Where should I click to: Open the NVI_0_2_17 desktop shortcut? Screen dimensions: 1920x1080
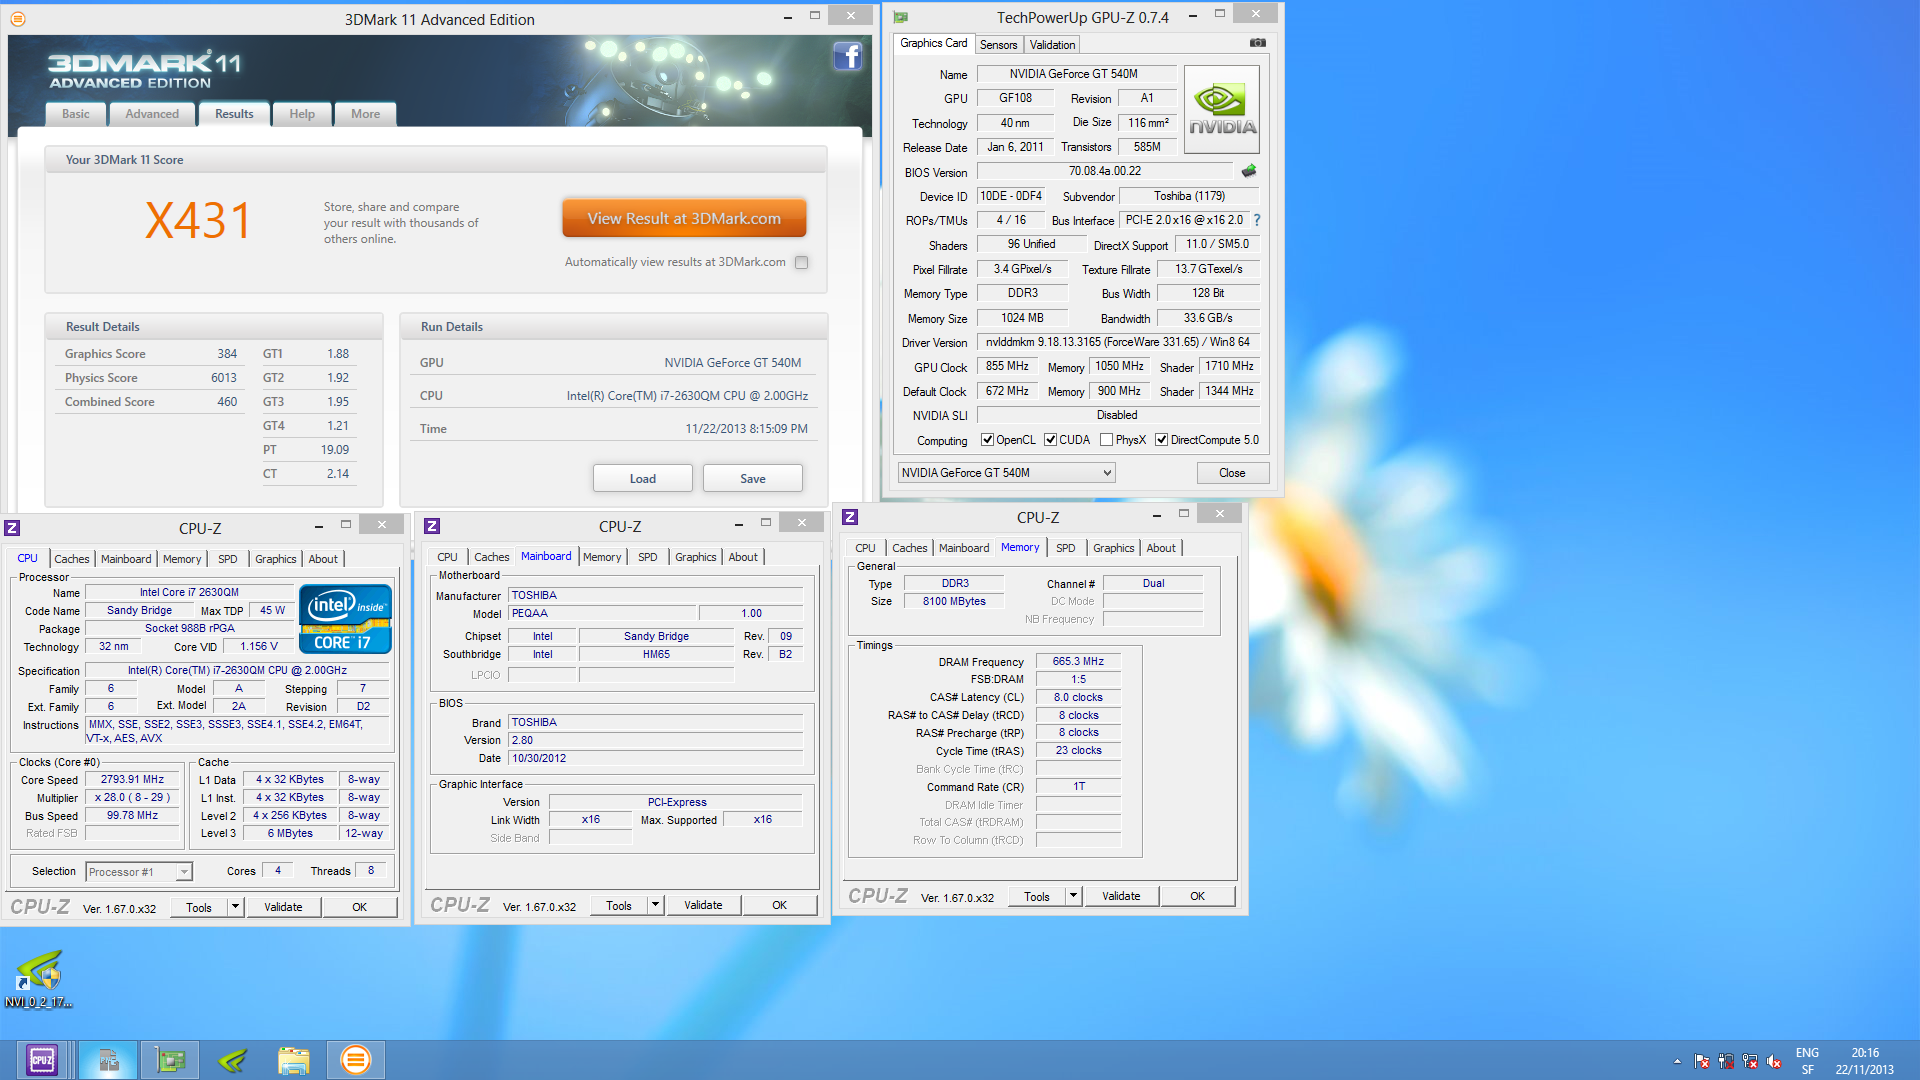point(39,979)
